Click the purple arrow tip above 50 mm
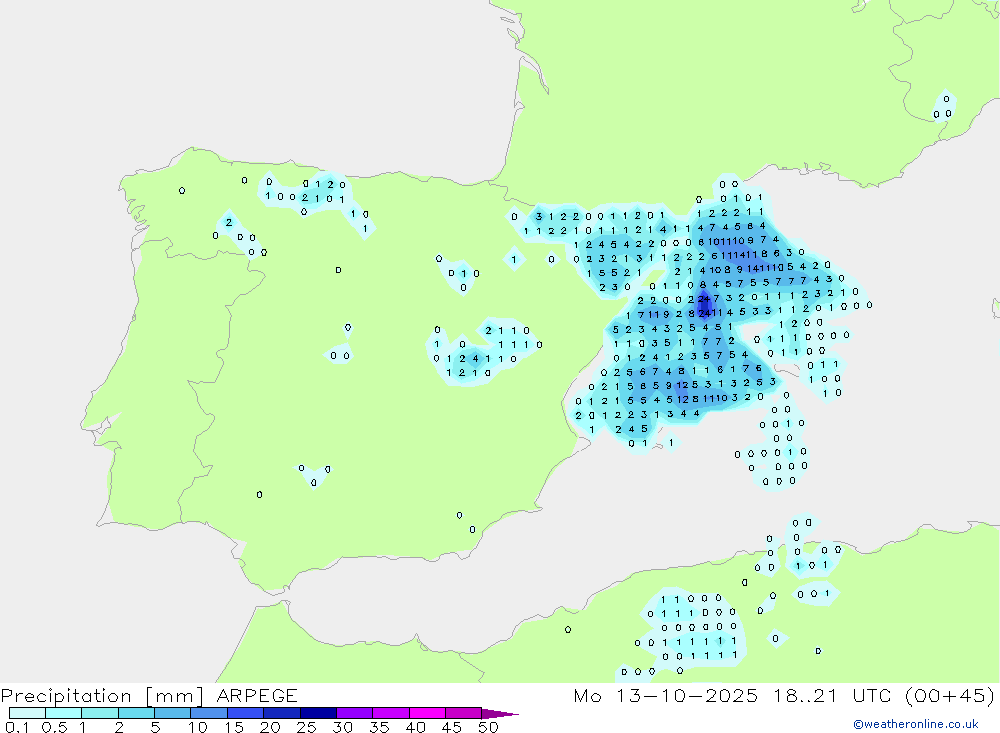The height and width of the screenshot is (733, 1000). [500, 713]
